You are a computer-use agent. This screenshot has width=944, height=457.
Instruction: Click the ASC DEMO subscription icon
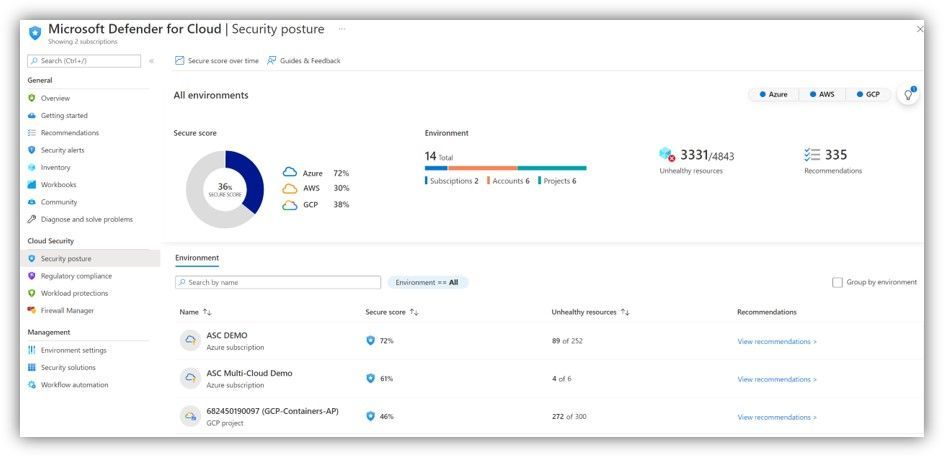click(x=190, y=340)
